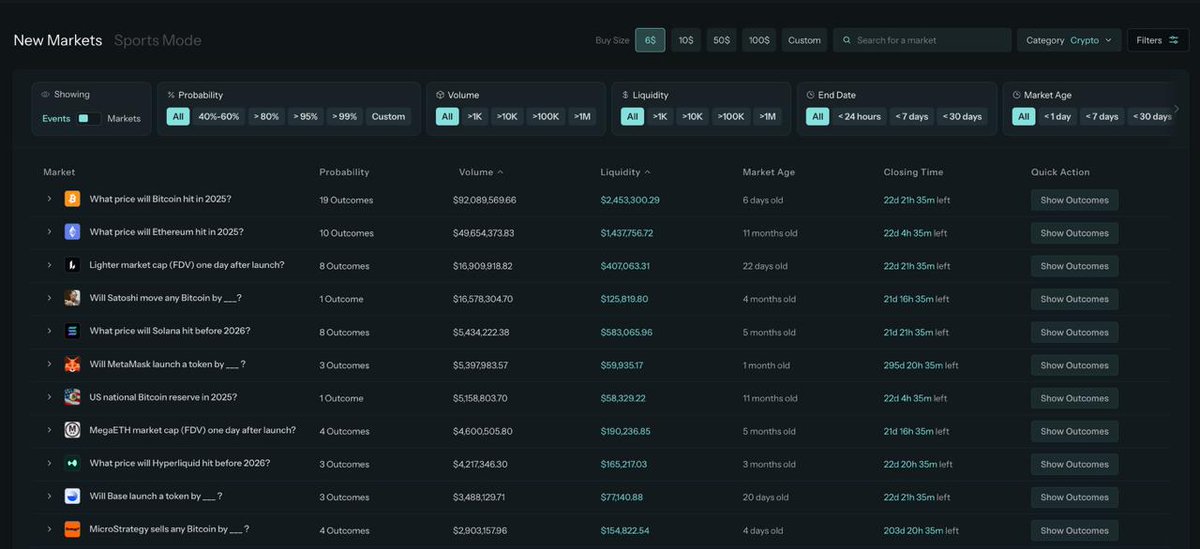Image resolution: width=1200 pixels, height=549 pixels.
Task: Sort by the Probability column header
Action: tap(344, 172)
